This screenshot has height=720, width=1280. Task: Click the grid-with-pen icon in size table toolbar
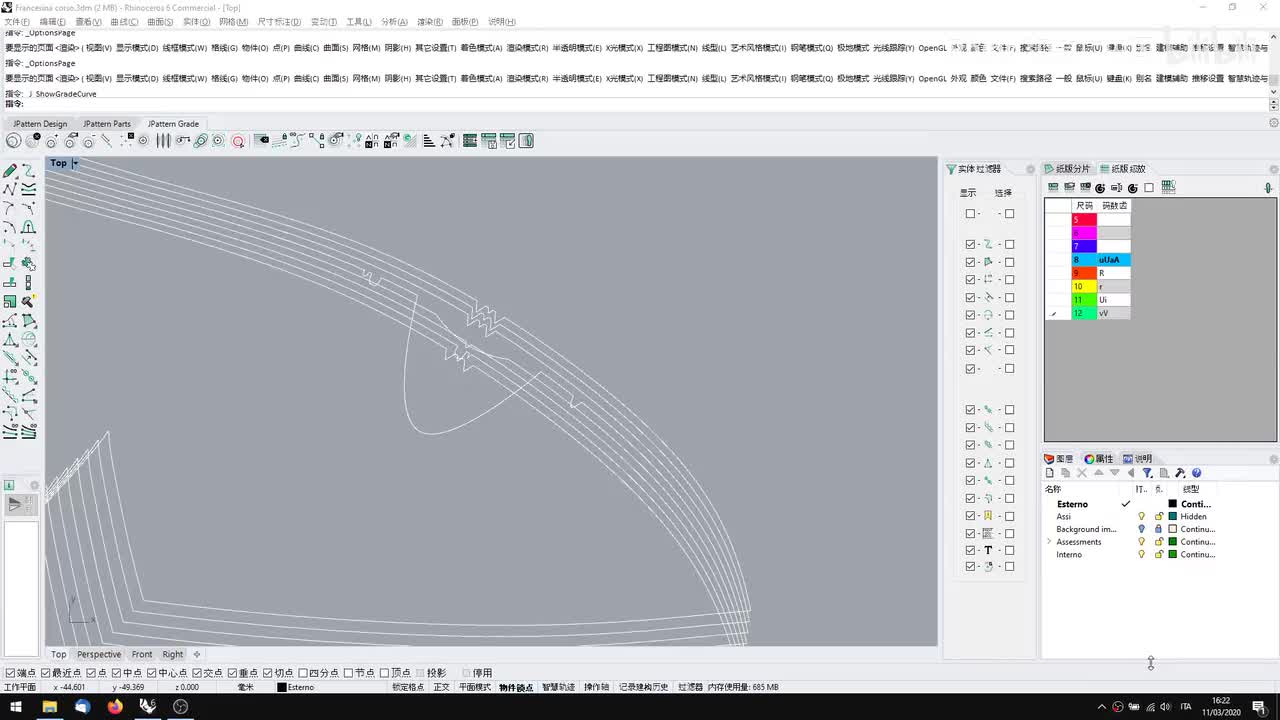(1168, 187)
